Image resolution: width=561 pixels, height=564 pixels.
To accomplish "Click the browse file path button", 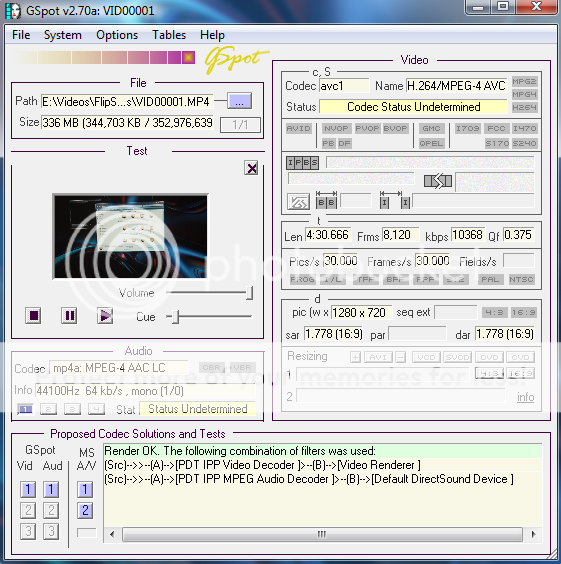I will click(240, 101).
